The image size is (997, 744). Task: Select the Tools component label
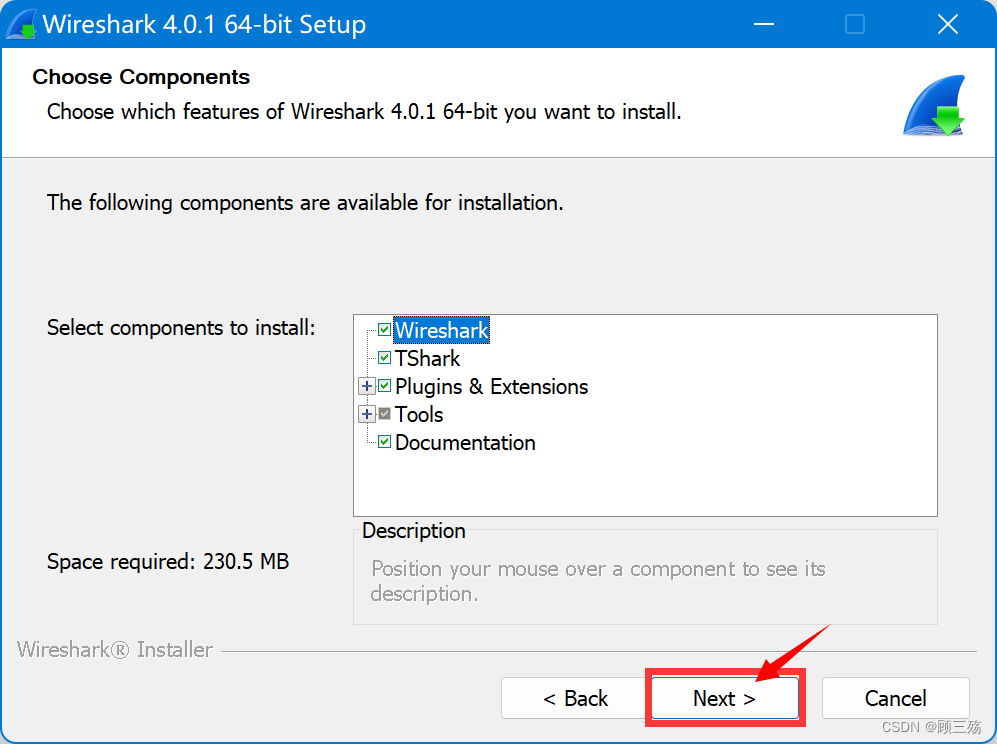(419, 414)
